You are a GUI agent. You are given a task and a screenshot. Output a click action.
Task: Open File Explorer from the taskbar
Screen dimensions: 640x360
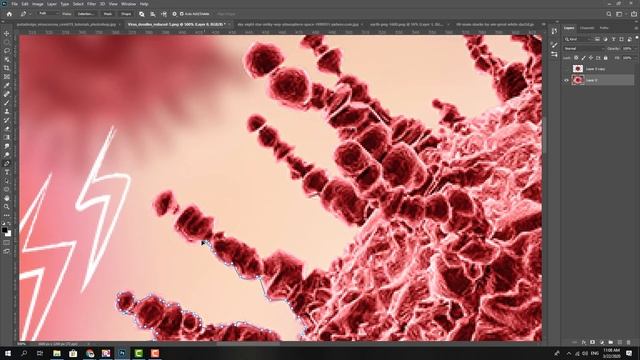tap(57, 353)
